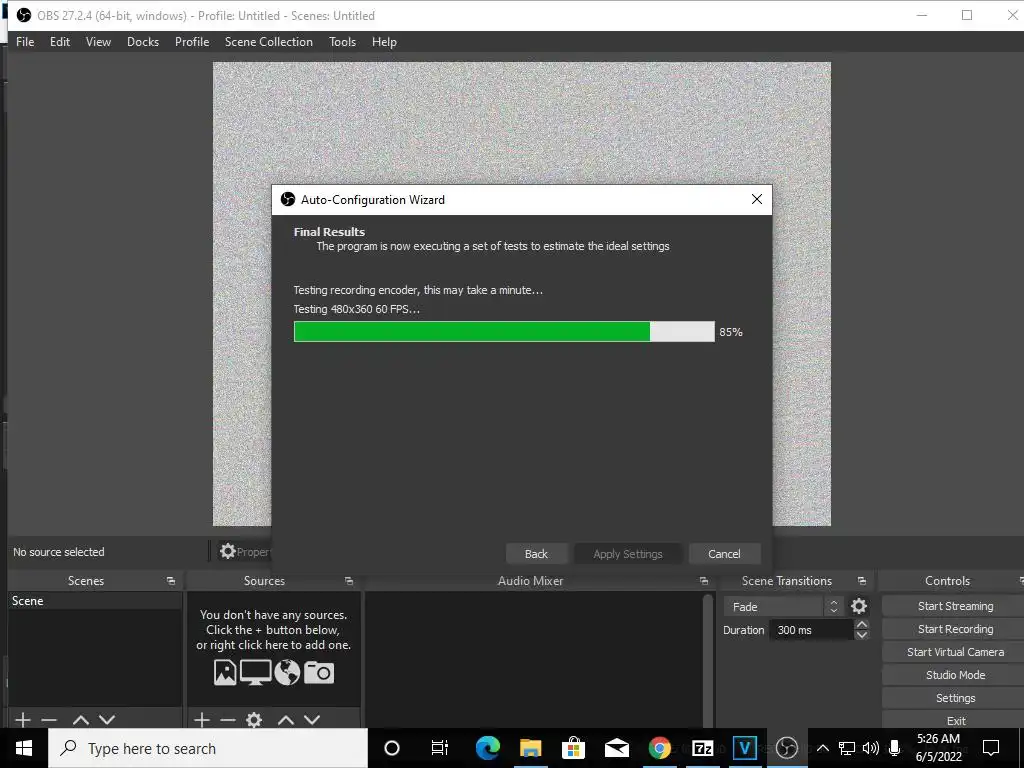Click the OBS icon in the taskbar
Screen dimensions: 1024x768
pos(787,748)
